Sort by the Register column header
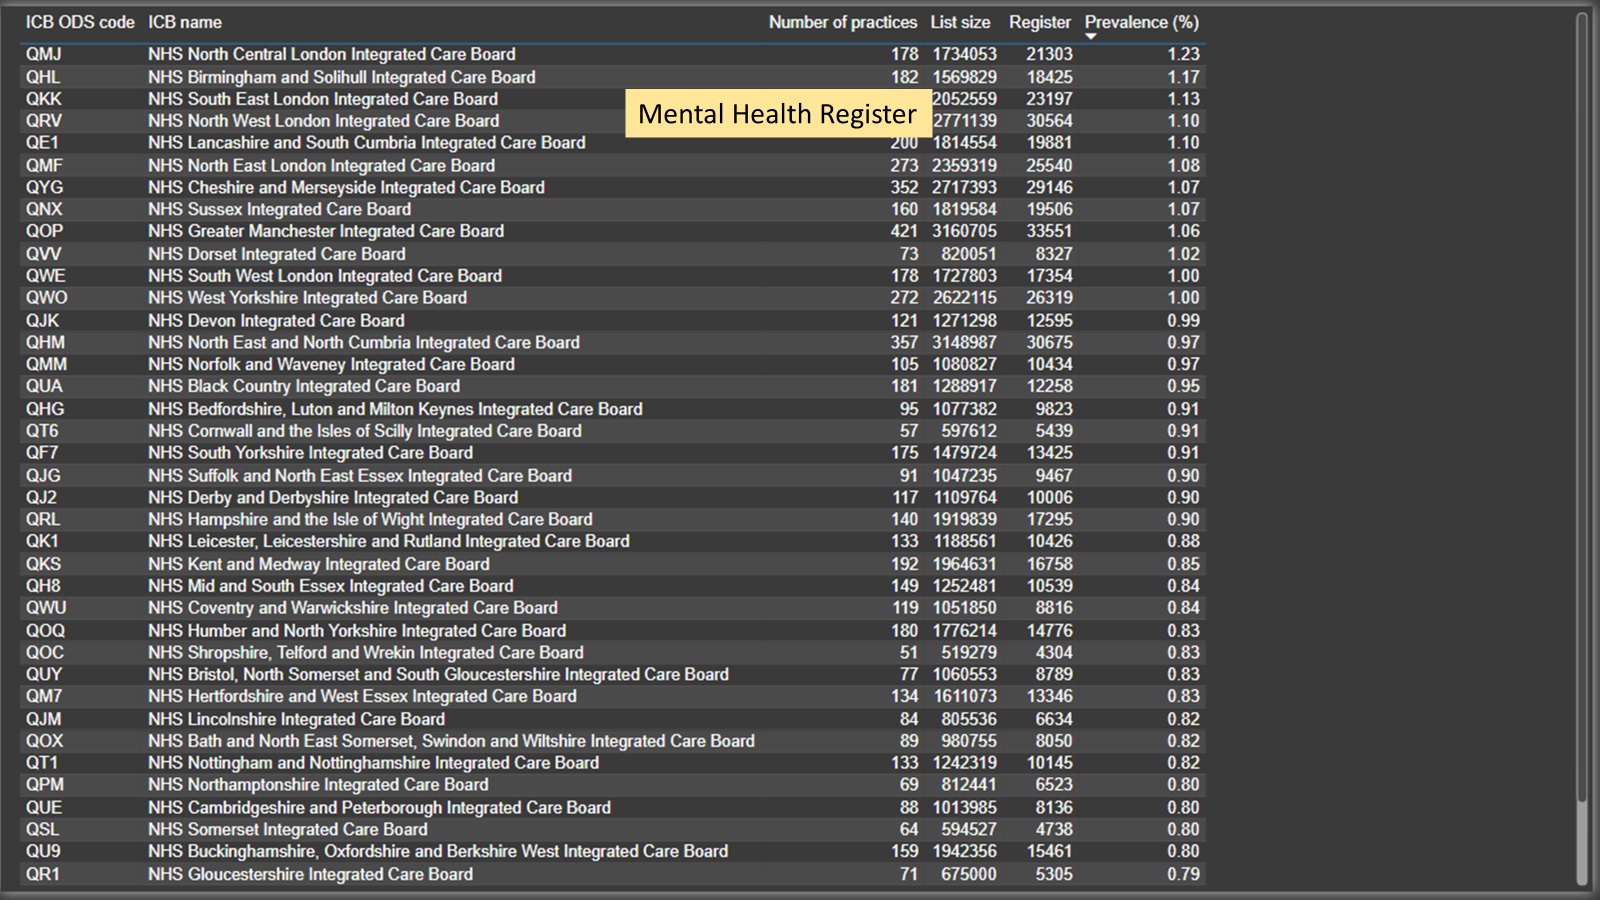 [x=1040, y=22]
